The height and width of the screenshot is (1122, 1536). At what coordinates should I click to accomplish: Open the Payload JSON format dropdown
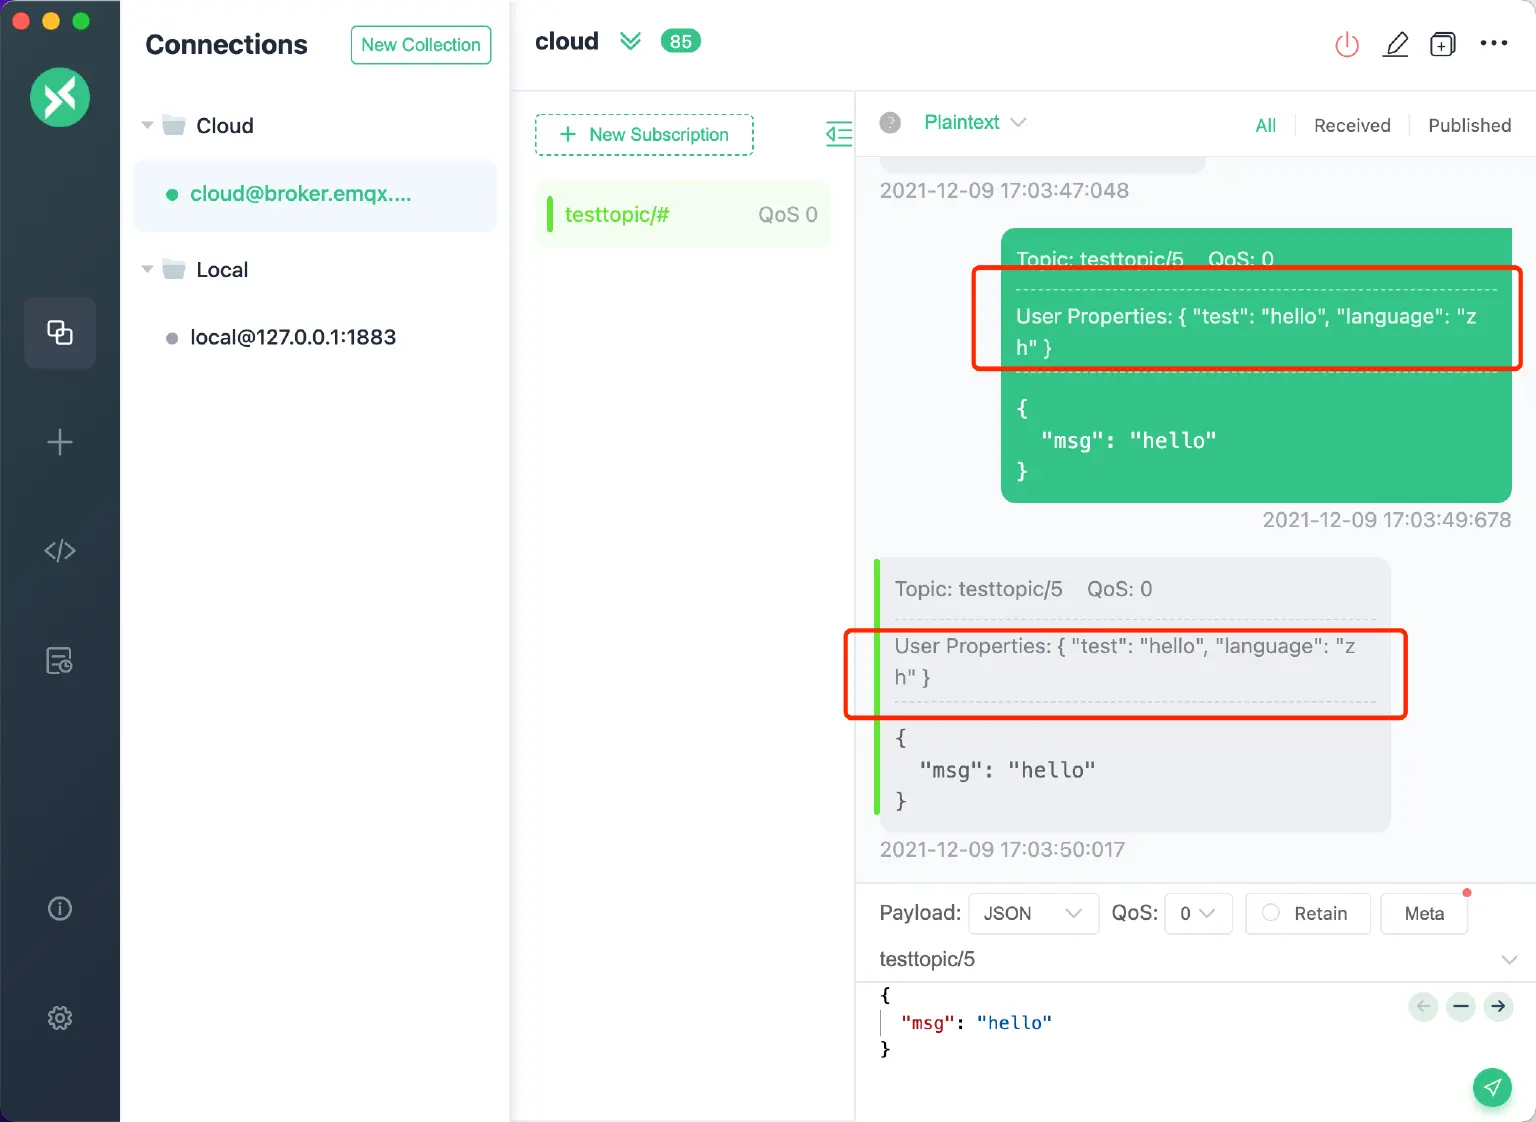pos(1033,913)
